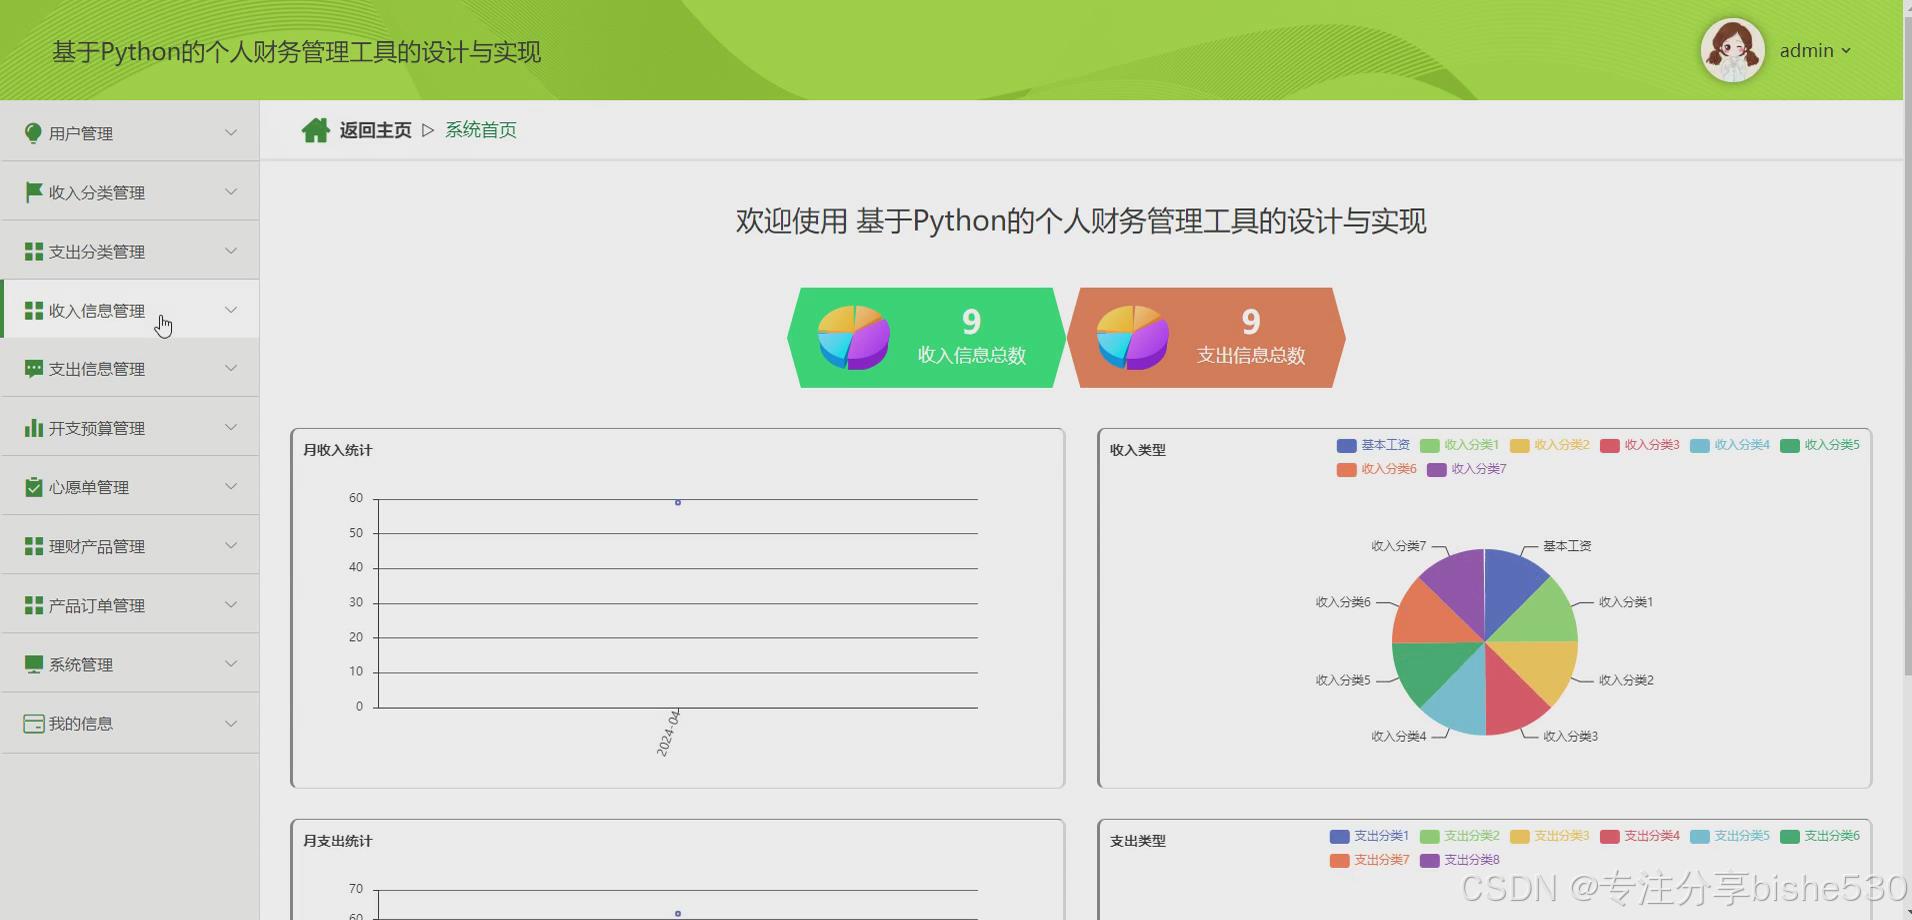
Task: Toggle 基本工资 in the income type legend
Action: click(x=1383, y=445)
